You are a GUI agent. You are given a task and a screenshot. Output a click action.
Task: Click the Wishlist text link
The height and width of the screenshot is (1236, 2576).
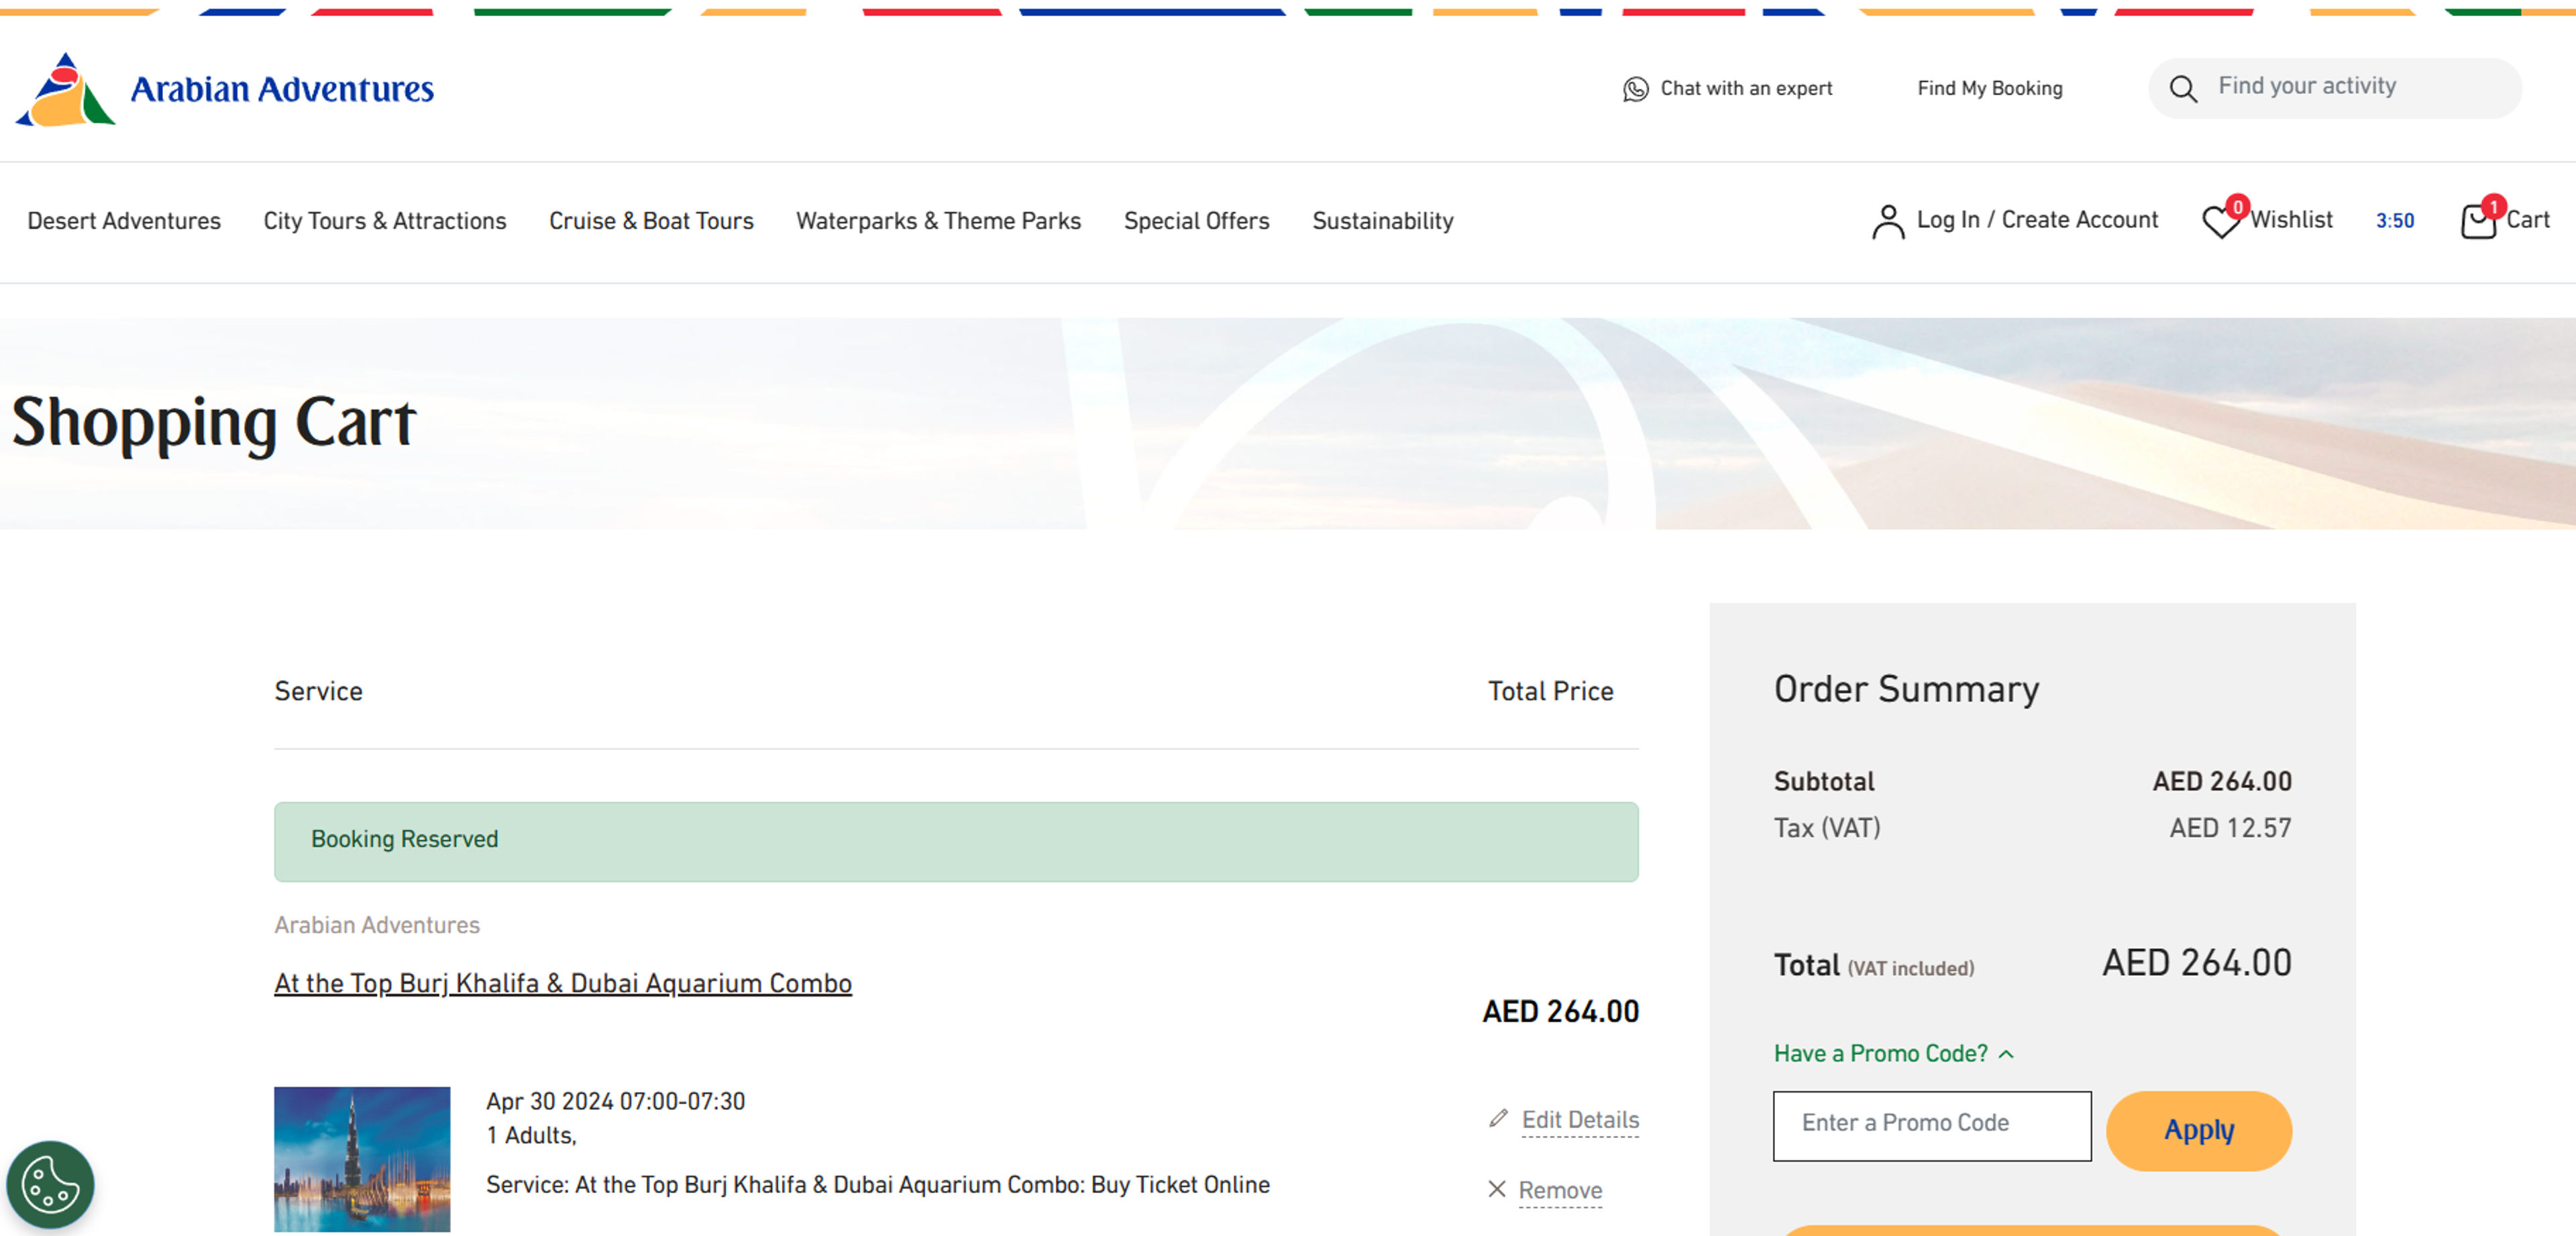point(2291,220)
